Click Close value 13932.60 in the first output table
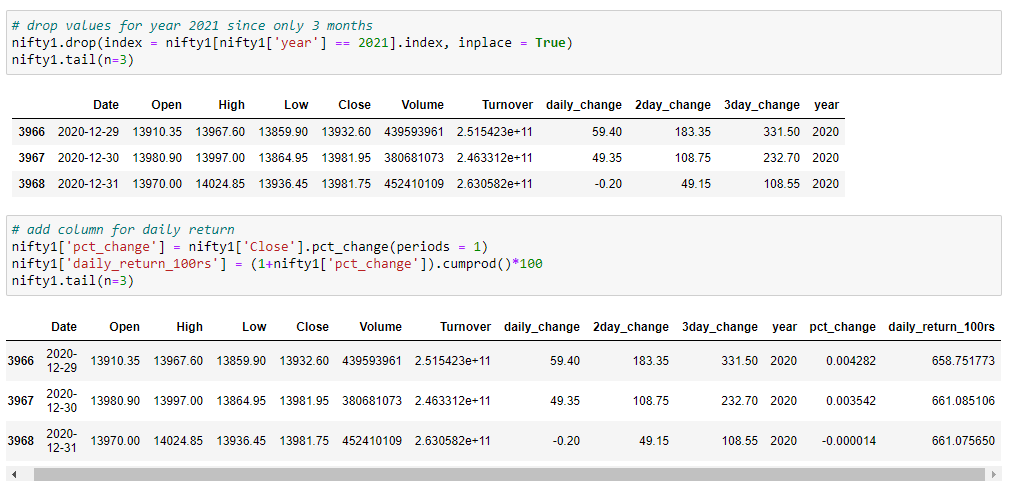The image size is (1014, 481). (346, 132)
